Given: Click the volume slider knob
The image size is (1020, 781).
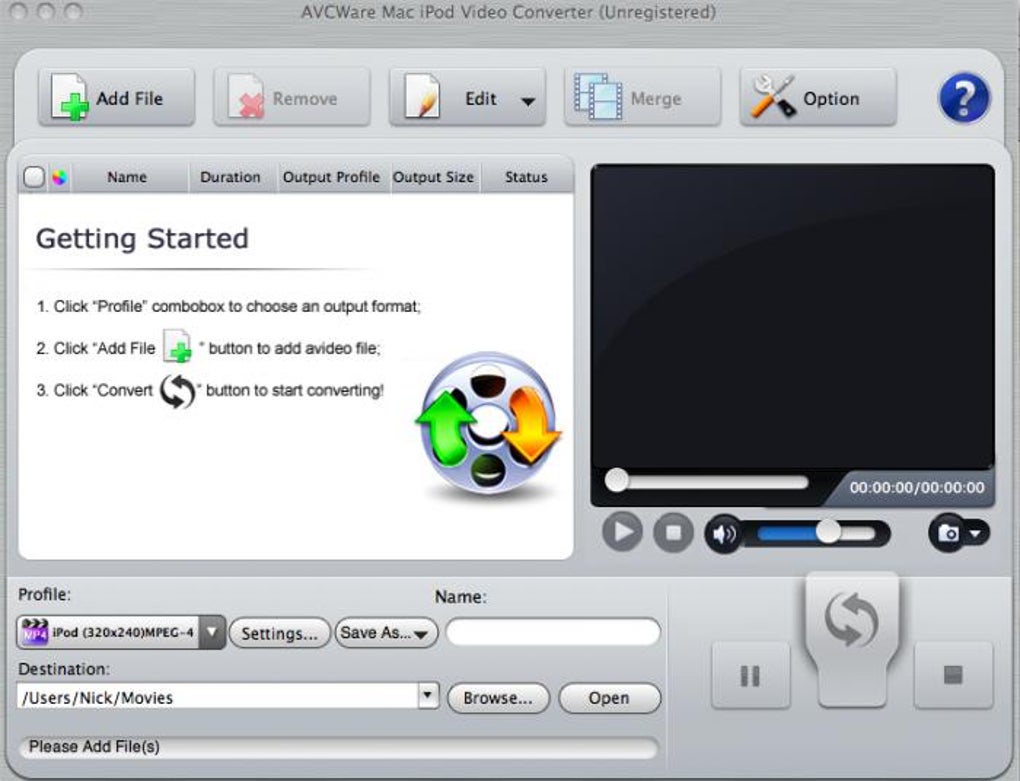Looking at the screenshot, I should pyautogui.click(x=829, y=532).
